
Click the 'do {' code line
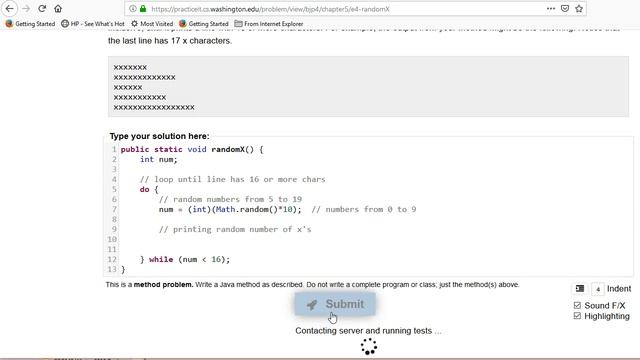(149, 189)
